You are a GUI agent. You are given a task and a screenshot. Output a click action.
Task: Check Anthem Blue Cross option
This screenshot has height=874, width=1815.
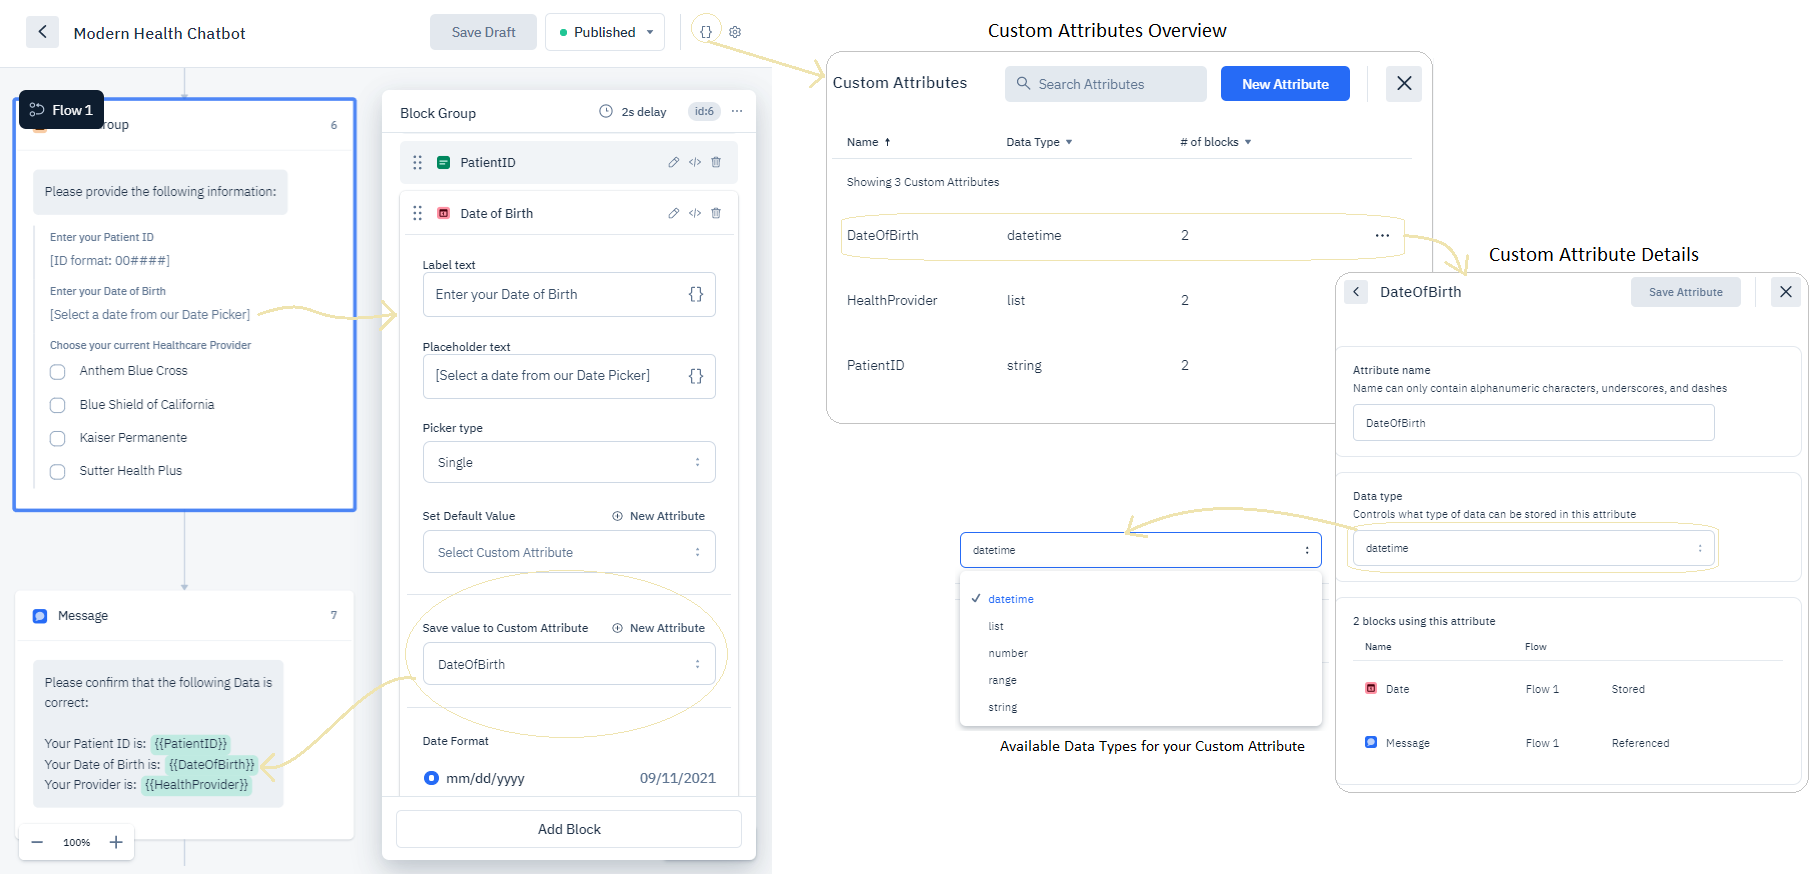(58, 372)
